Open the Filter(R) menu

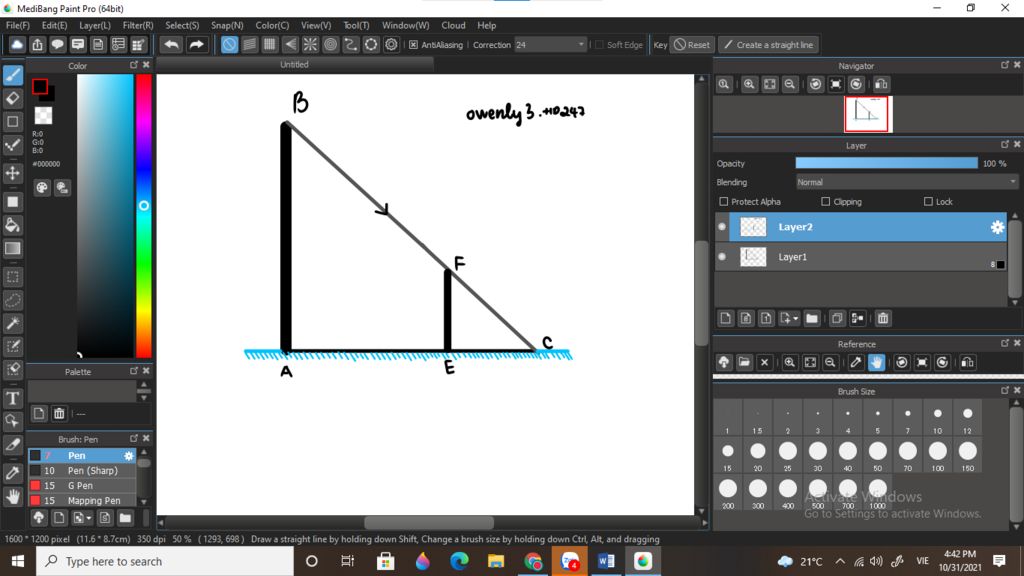coord(138,25)
